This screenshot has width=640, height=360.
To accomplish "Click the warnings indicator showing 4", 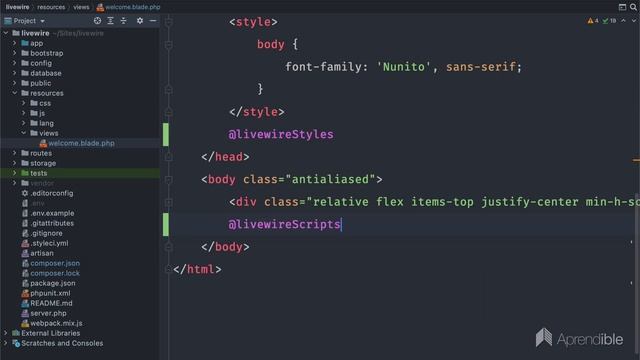I will pos(593,20).
